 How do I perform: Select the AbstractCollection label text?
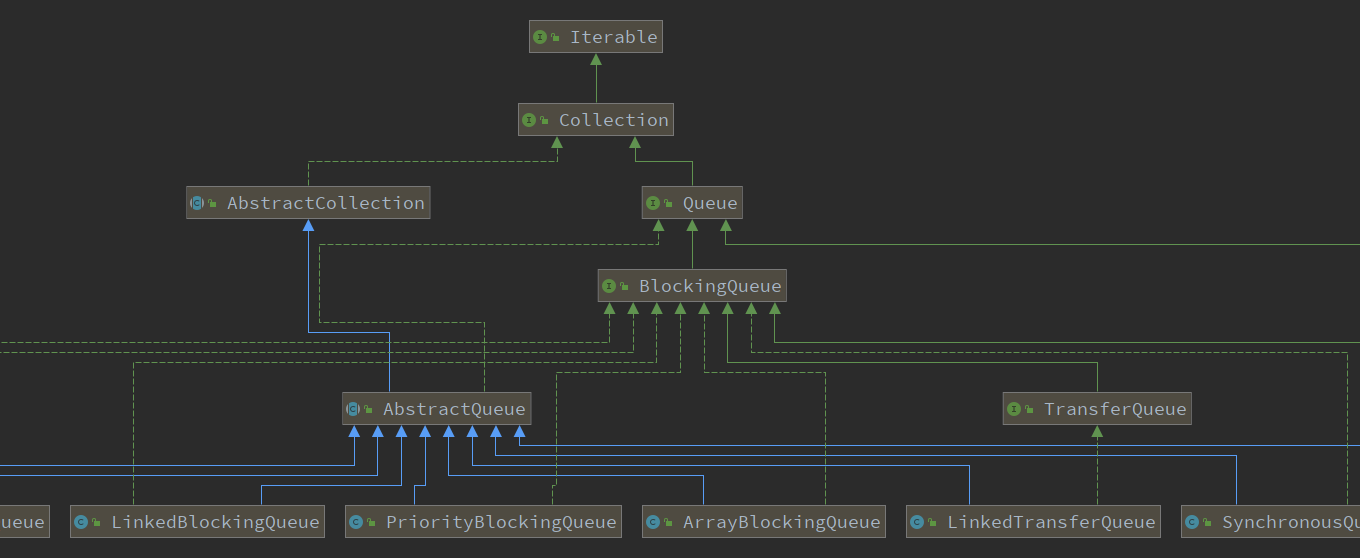(325, 204)
